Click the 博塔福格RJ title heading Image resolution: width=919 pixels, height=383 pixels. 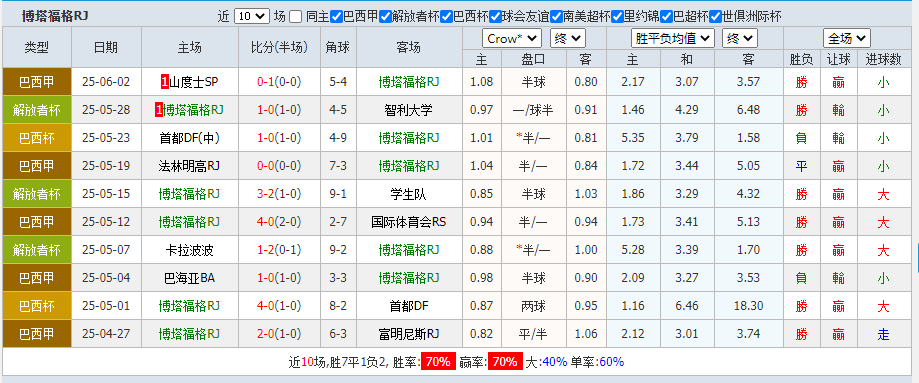pyautogui.click(x=55, y=16)
